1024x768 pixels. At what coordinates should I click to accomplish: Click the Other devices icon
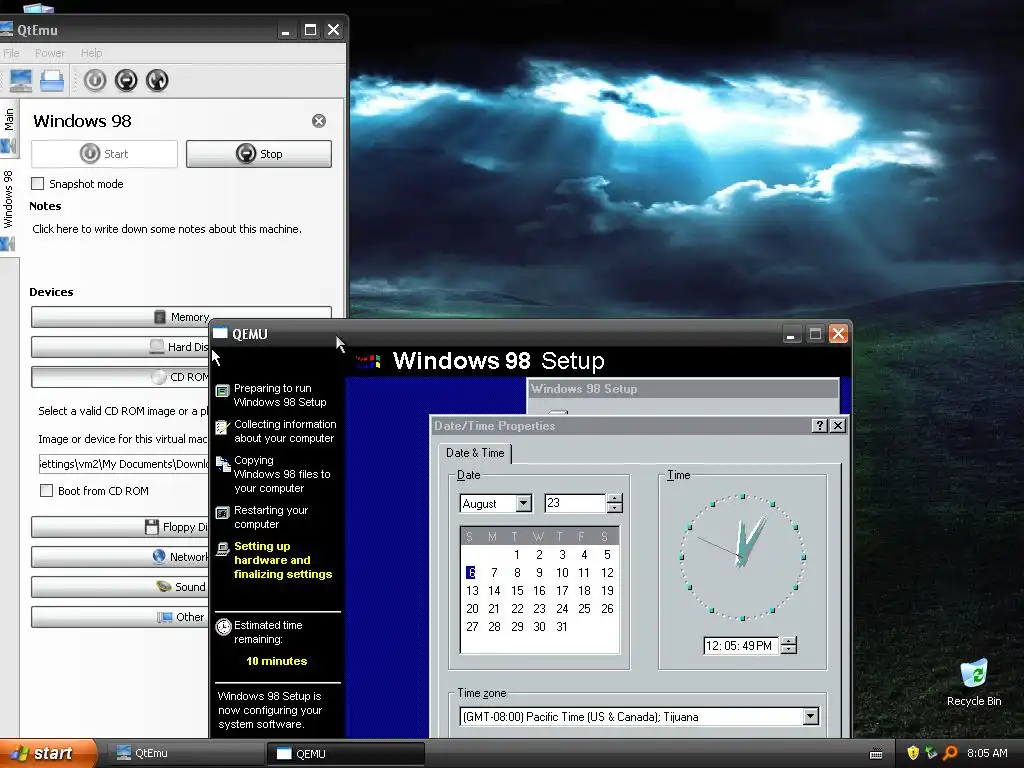[165, 617]
